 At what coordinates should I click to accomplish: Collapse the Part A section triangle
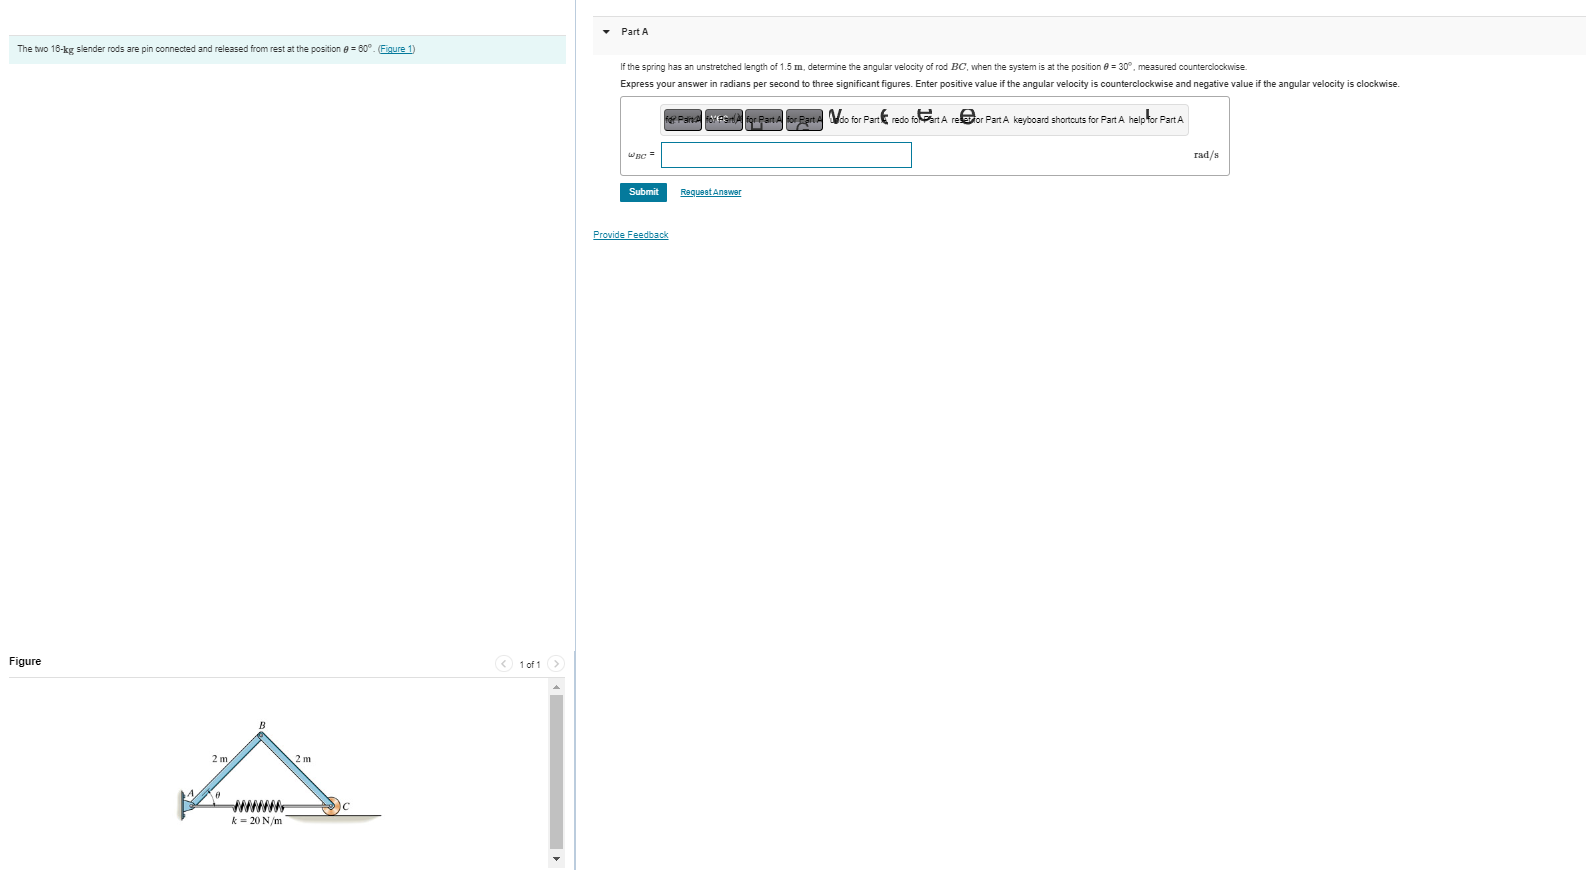[x=606, y=32]
